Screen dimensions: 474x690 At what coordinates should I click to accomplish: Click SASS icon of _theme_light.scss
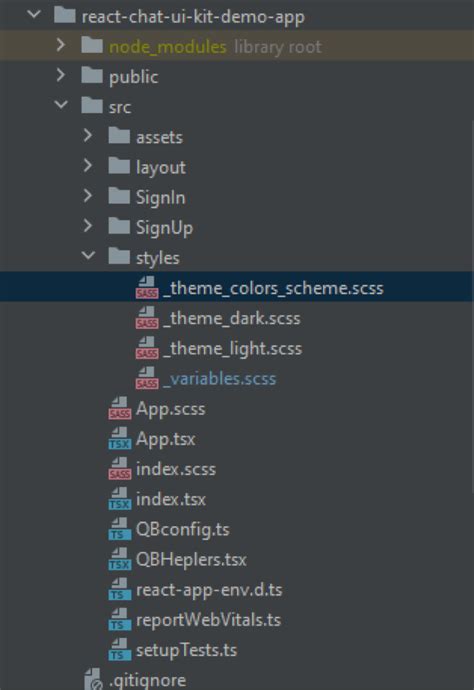(147, 348)
